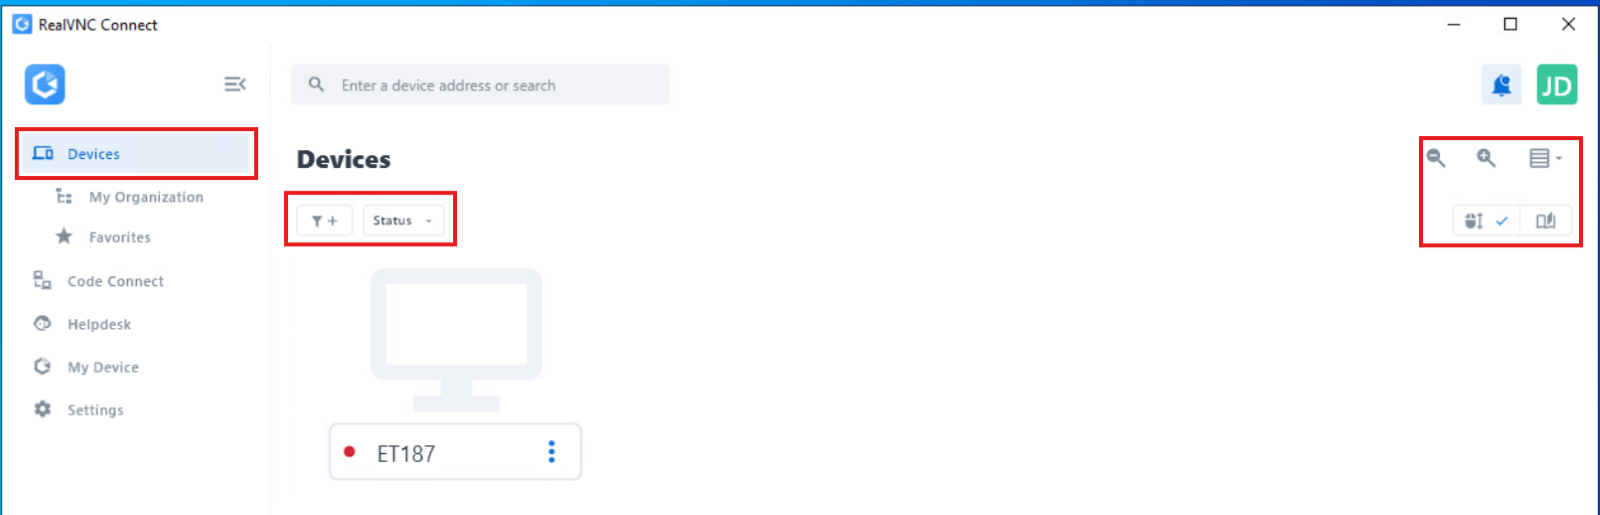This screenshot has height=515, width=1600.
Task: Open the ET187 three-dots menu
Action: pyautogui.click(x=551, y=452)
